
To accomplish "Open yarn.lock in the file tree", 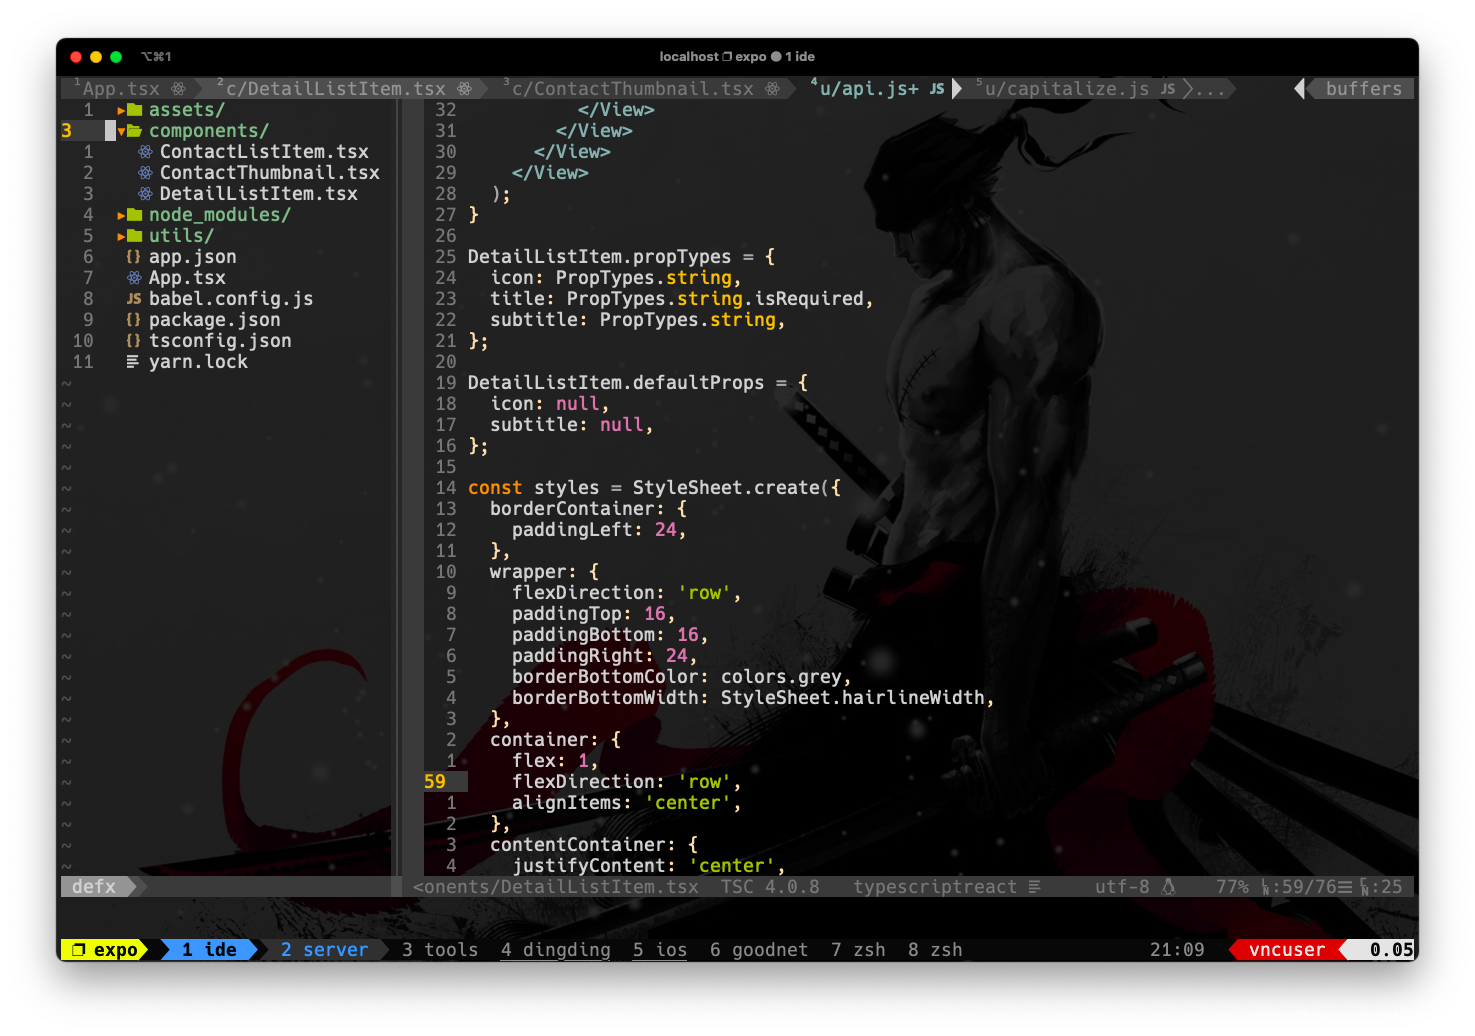I will pos(198,362).
